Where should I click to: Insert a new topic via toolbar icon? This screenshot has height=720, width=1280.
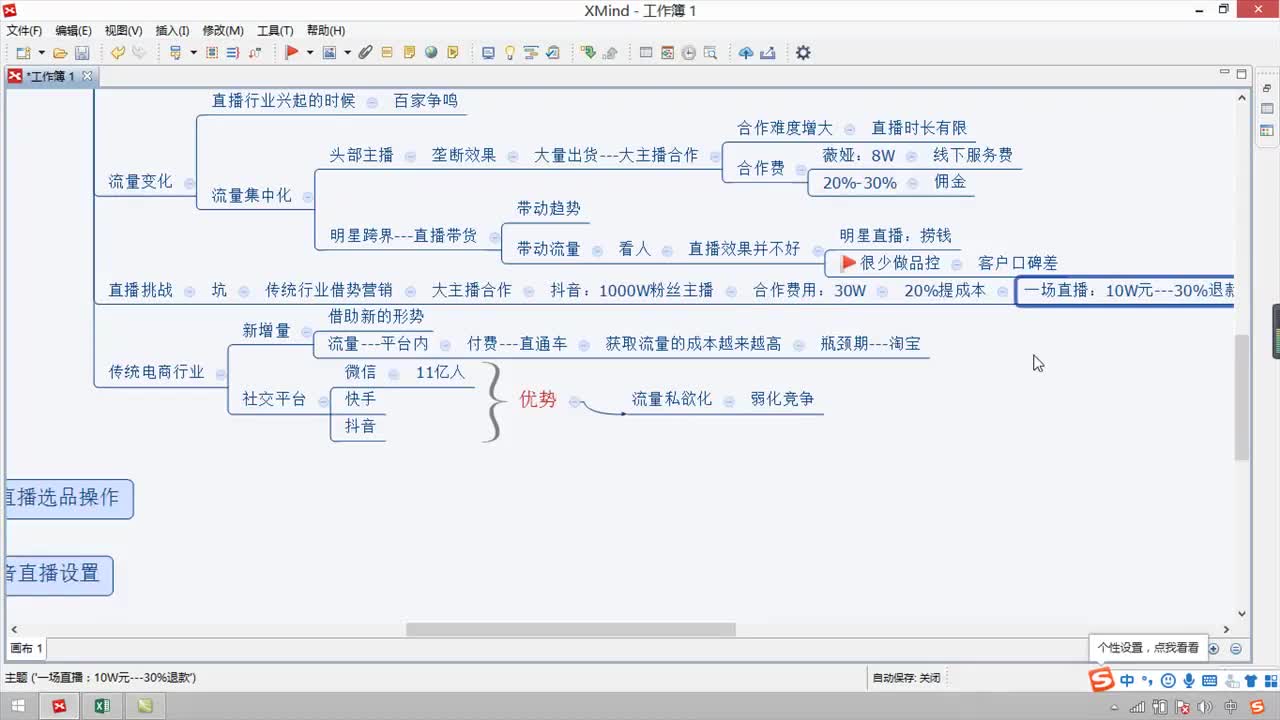pos(176,52)
